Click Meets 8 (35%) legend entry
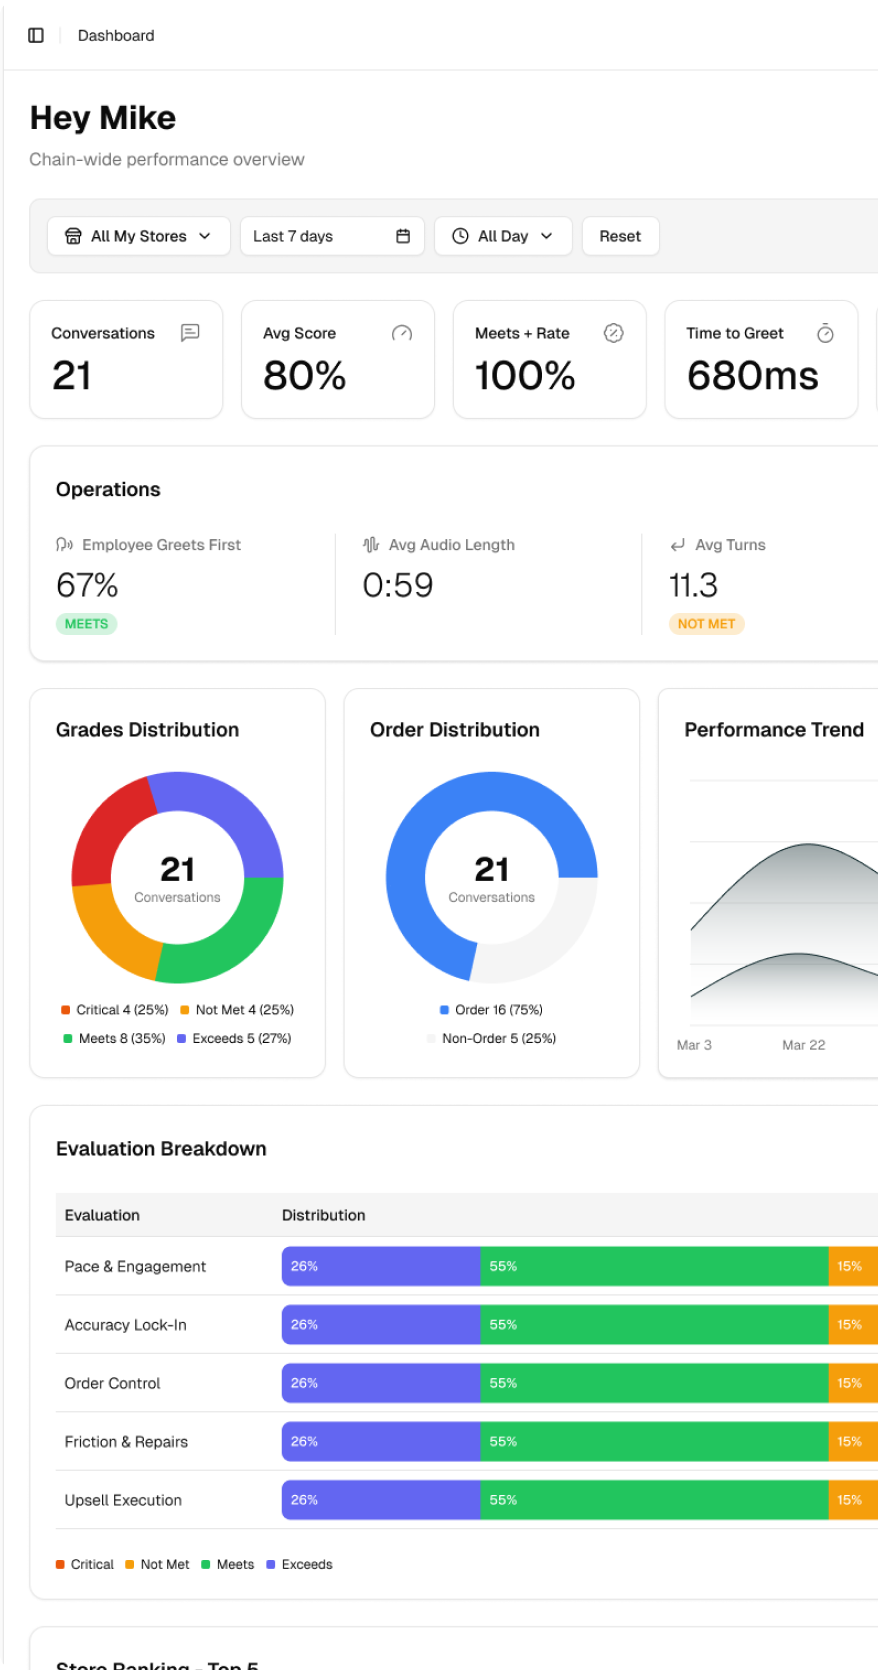 (x=114, y=1038)
